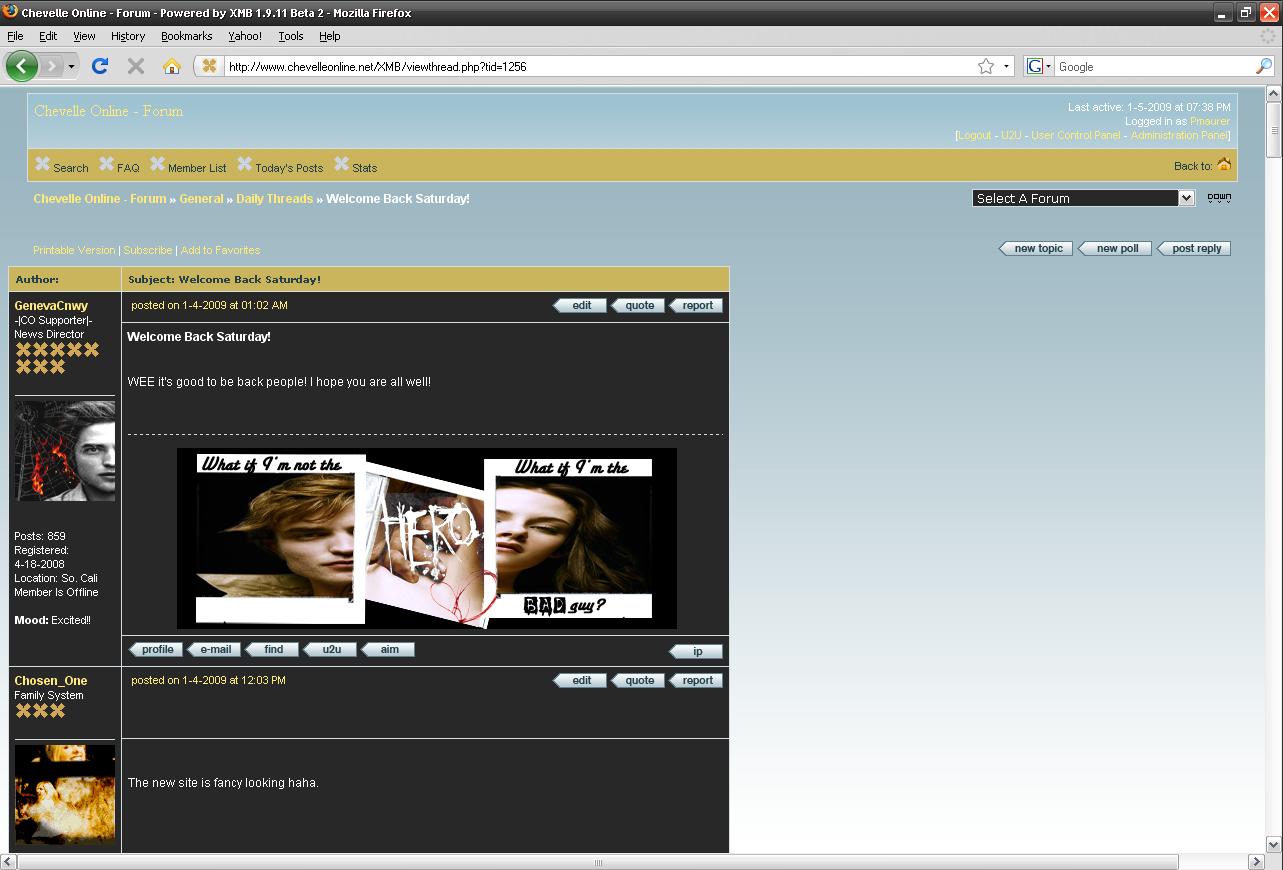This screenshot has width=1283, height=870.
Task: Open the Bookmarks menu
Action: [x=186, y=36]
